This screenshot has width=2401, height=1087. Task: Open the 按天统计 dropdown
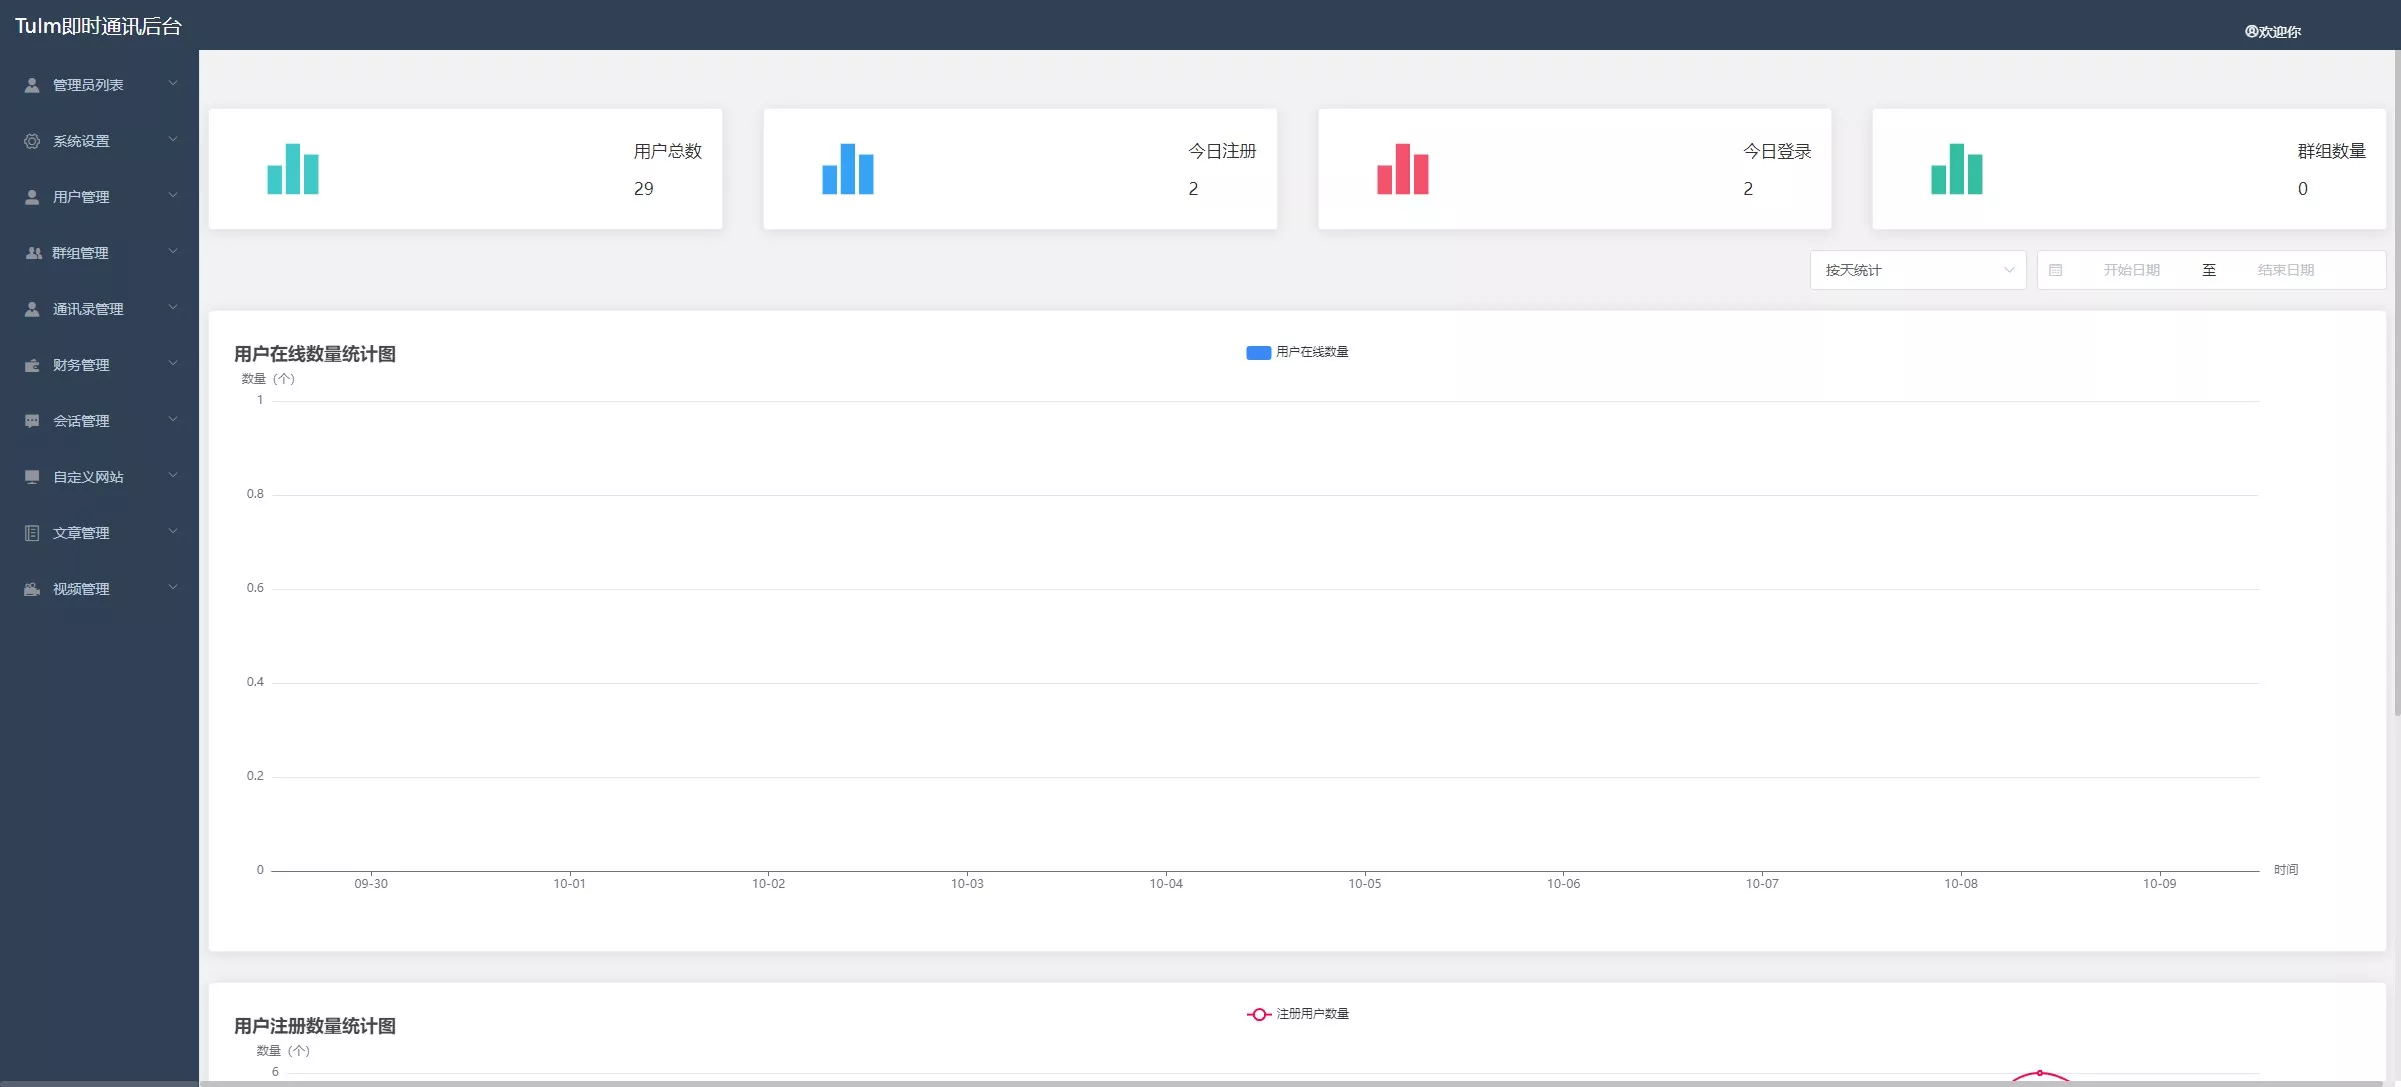click(x=1917, y=270)
